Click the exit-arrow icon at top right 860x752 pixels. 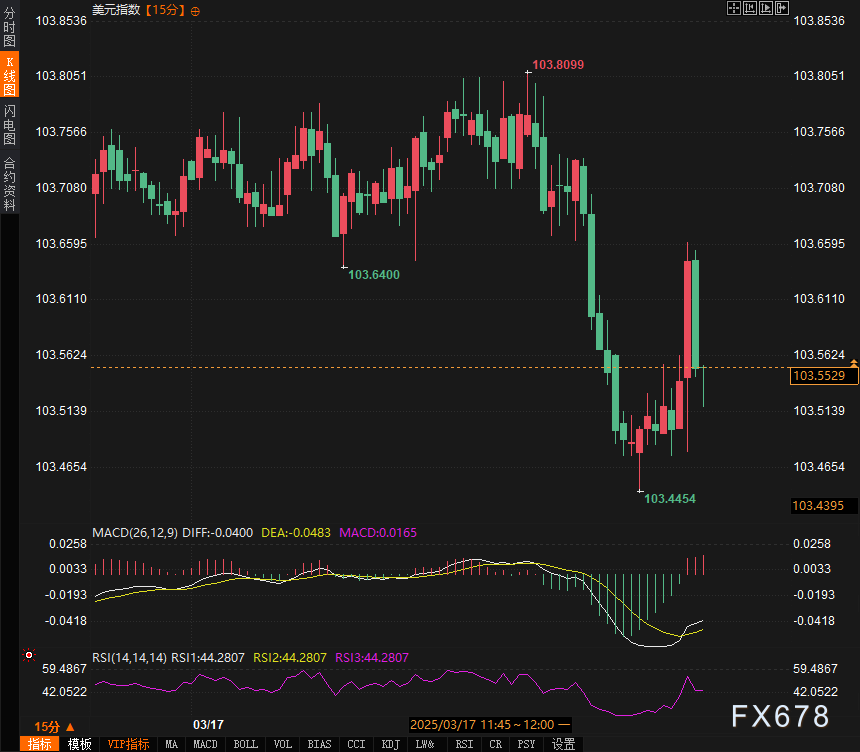pos(781,8)
